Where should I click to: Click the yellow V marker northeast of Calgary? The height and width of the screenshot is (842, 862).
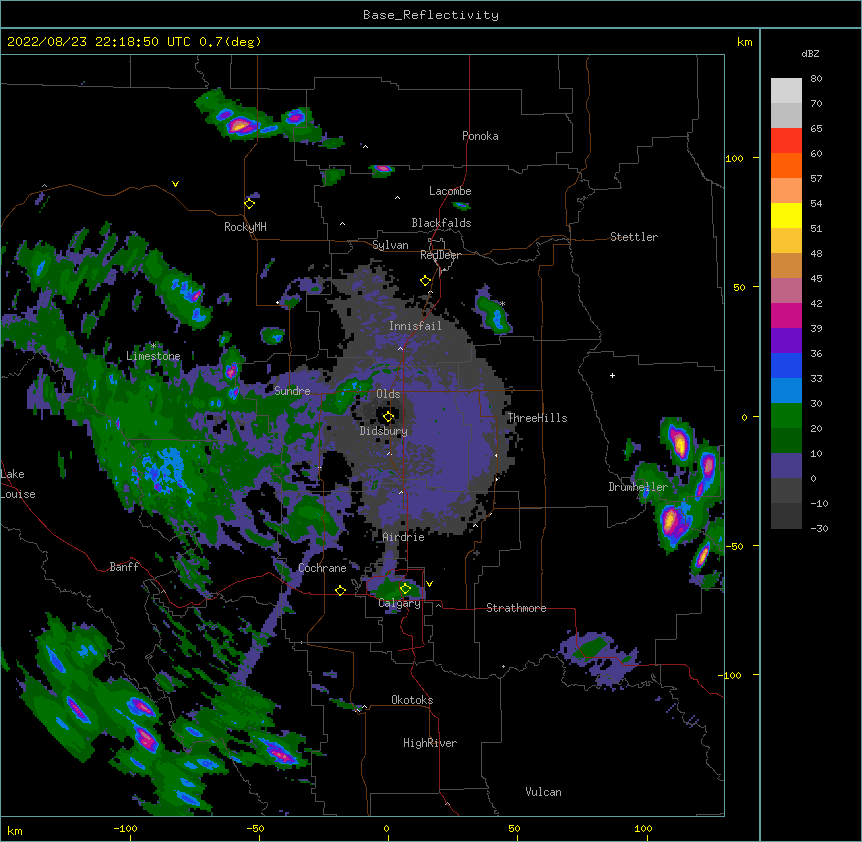pyautogui.click(x=429, y=584)
